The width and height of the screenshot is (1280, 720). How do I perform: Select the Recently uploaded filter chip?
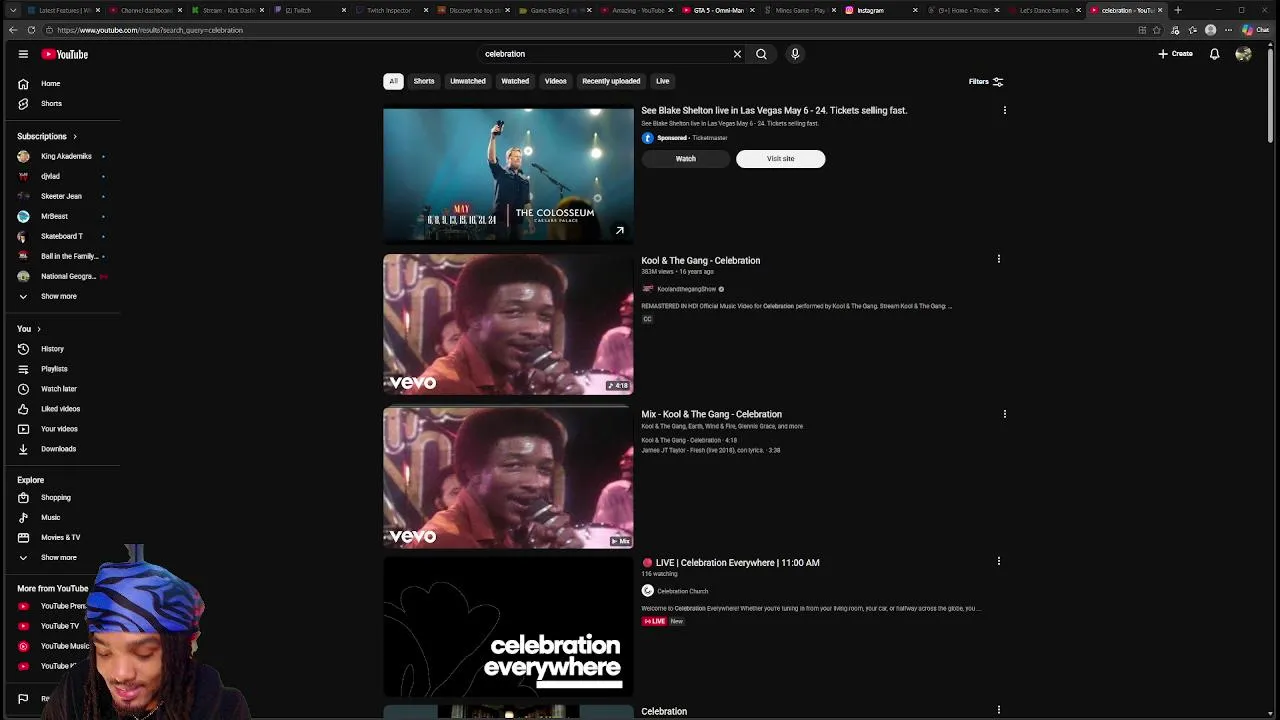[611, 81]
